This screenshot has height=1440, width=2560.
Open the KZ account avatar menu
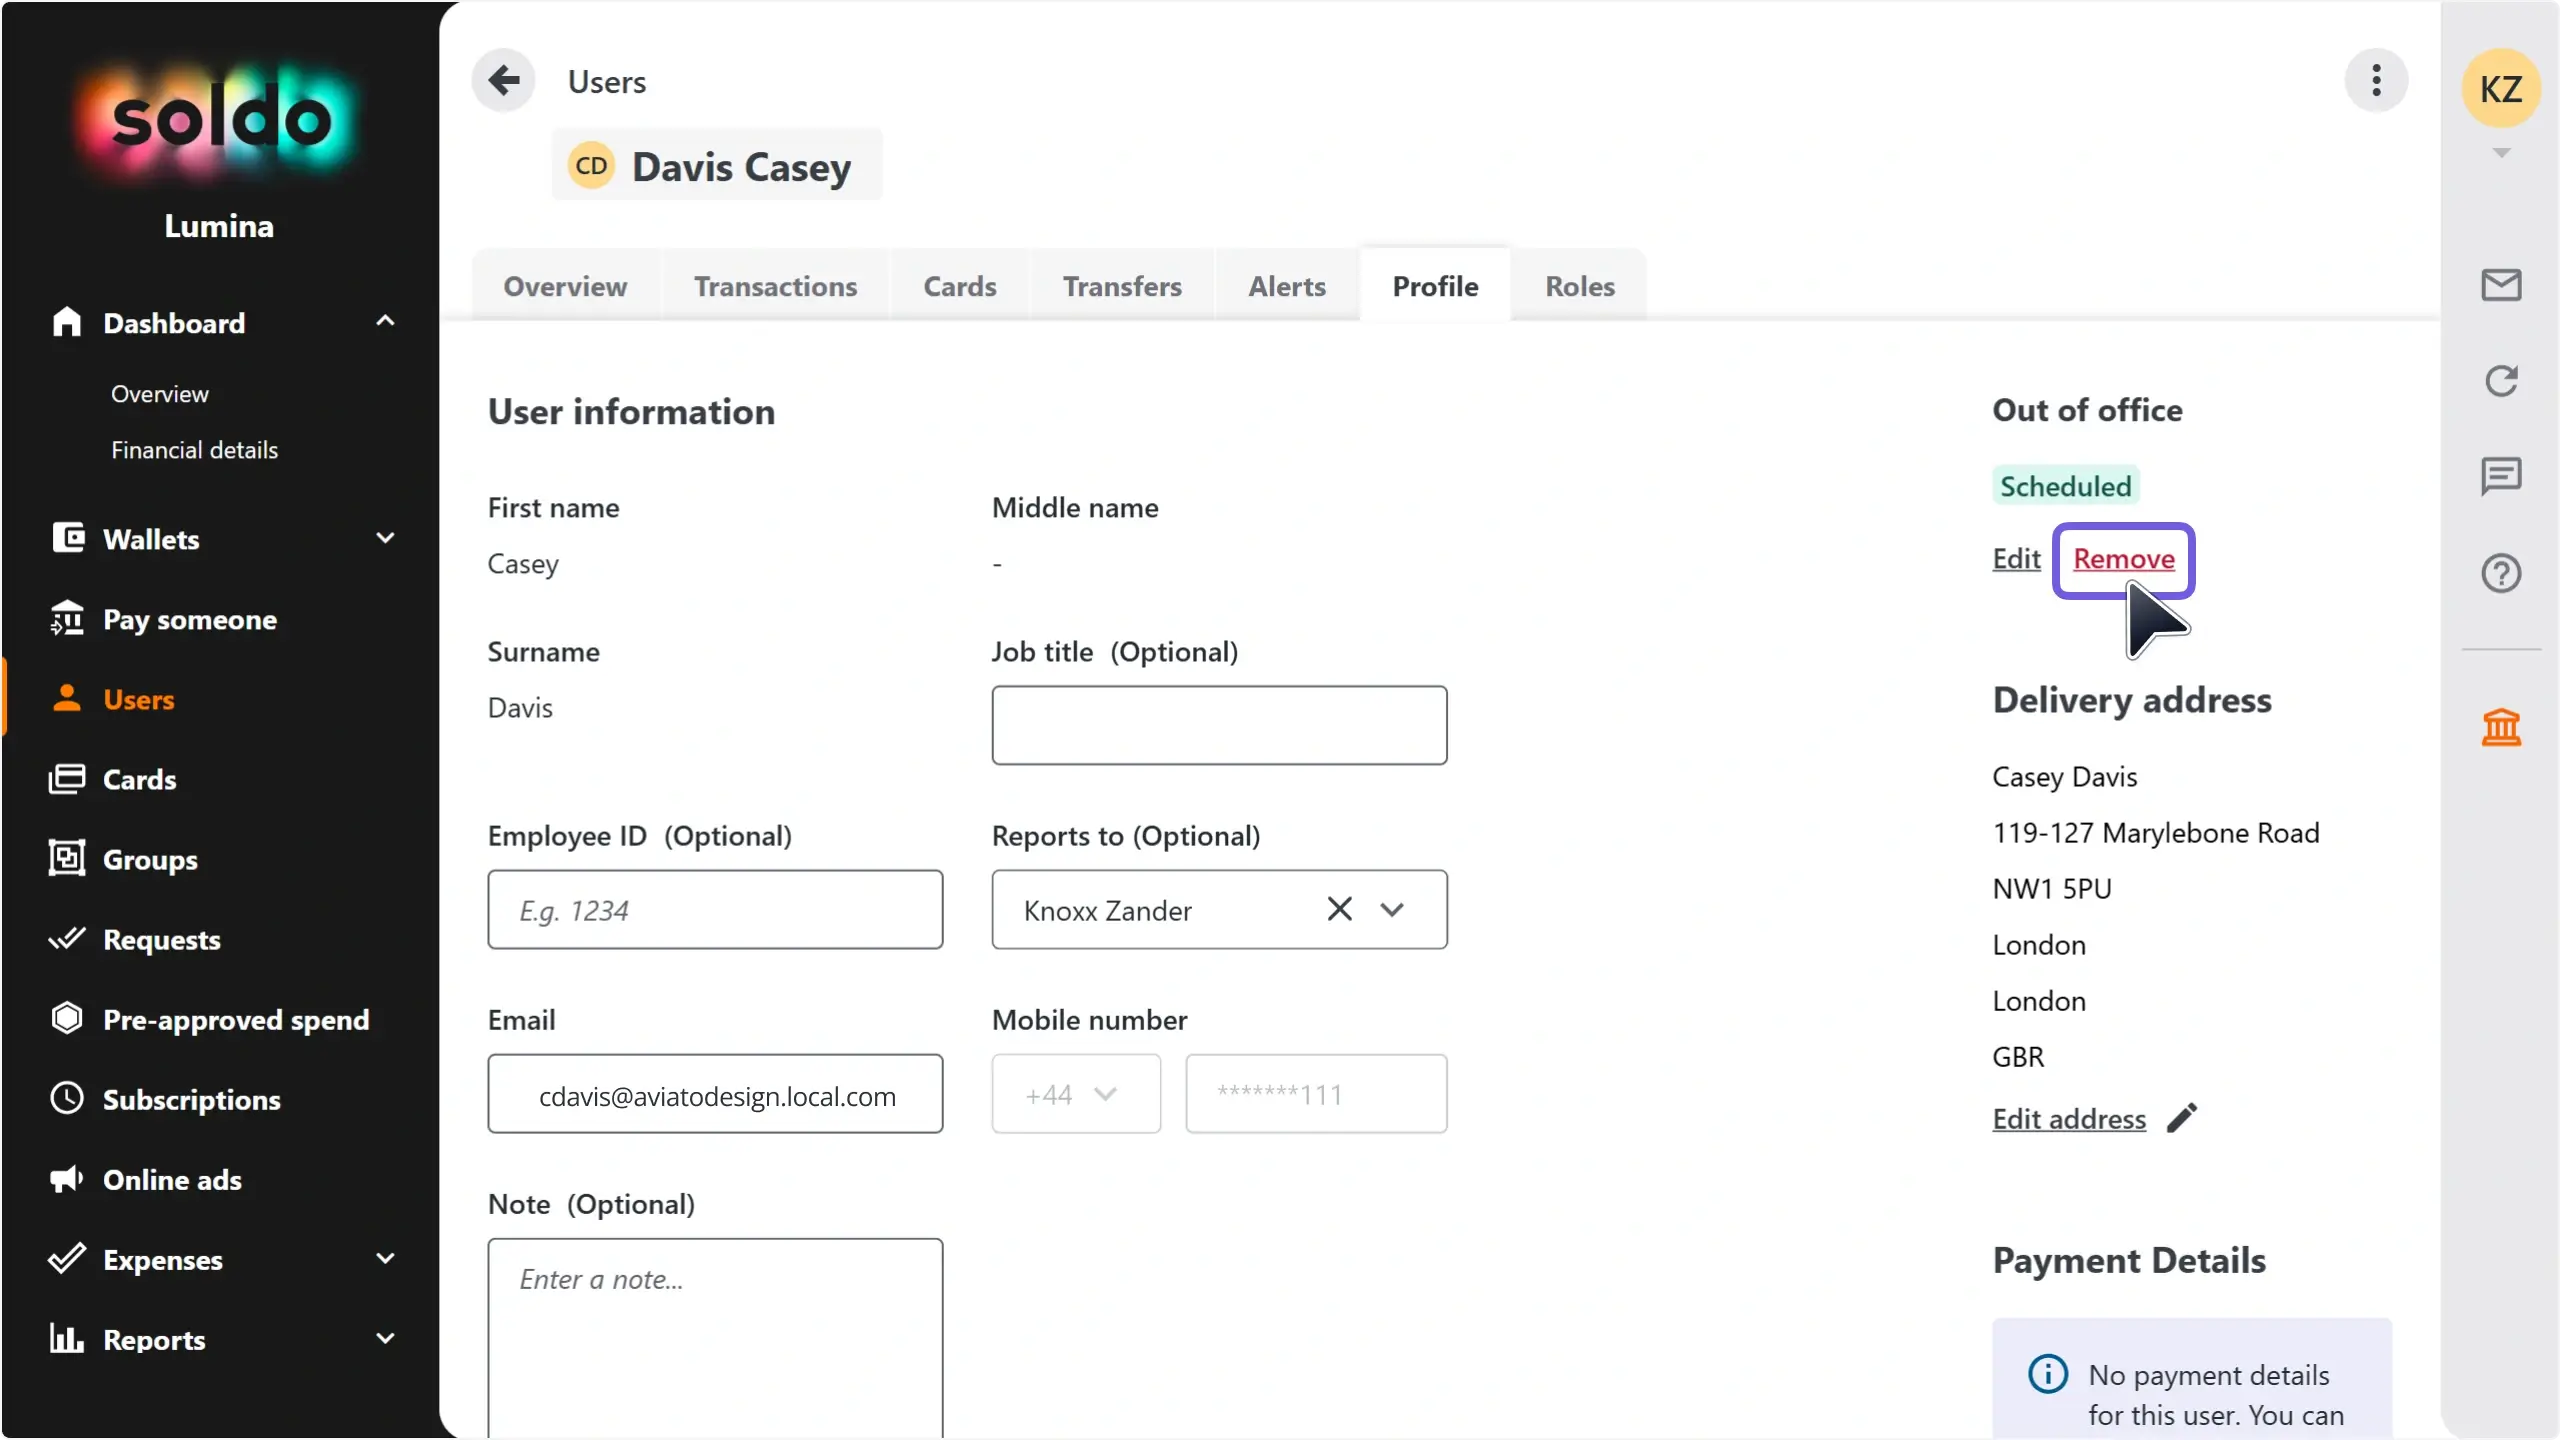coord(2500,89)
